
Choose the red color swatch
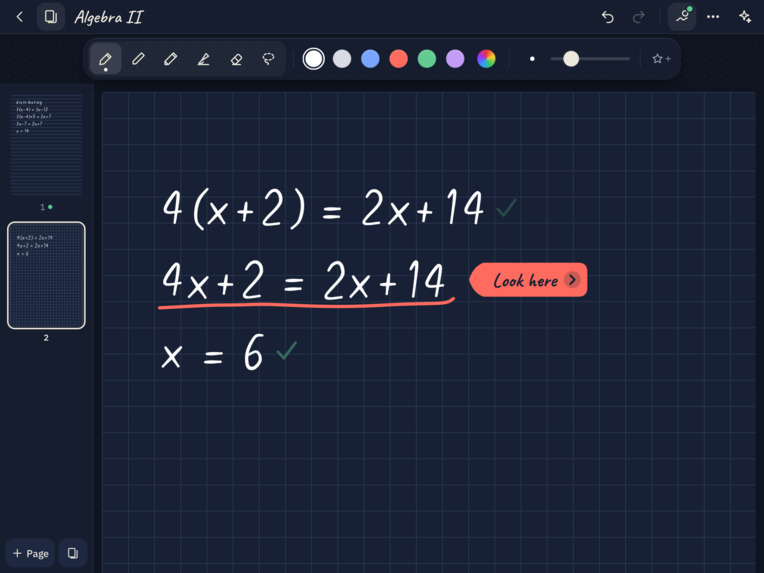pyautogui.click(x=399, y=59)
